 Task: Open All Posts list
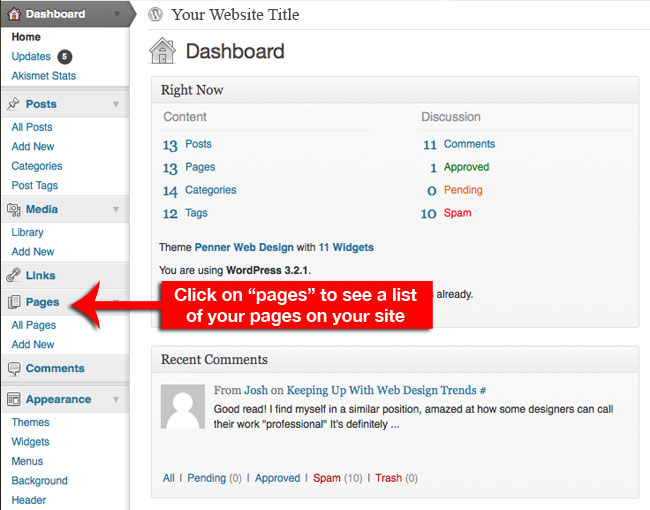click(32, 127)
